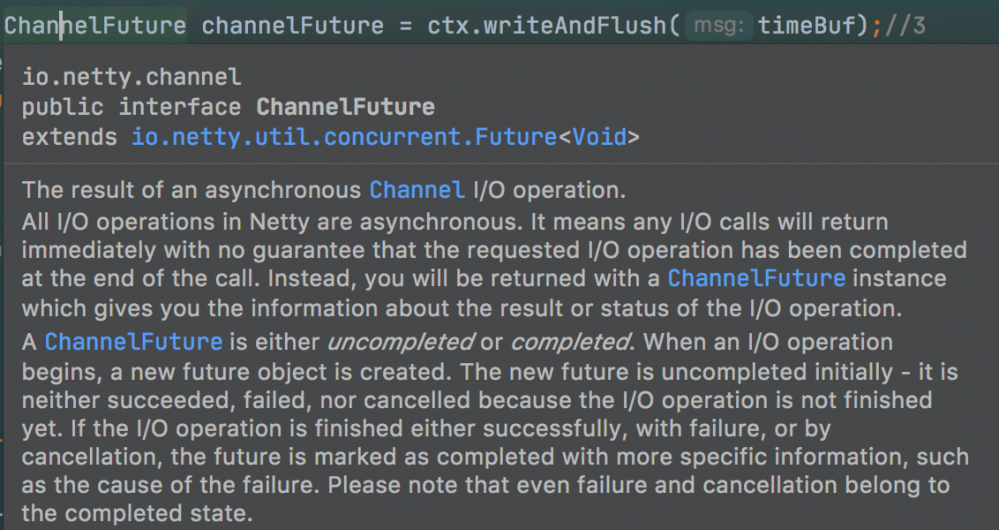
Task: Open ChannelFuture link in 'A ChannelFuture is either'
Action: pos(133,341)
